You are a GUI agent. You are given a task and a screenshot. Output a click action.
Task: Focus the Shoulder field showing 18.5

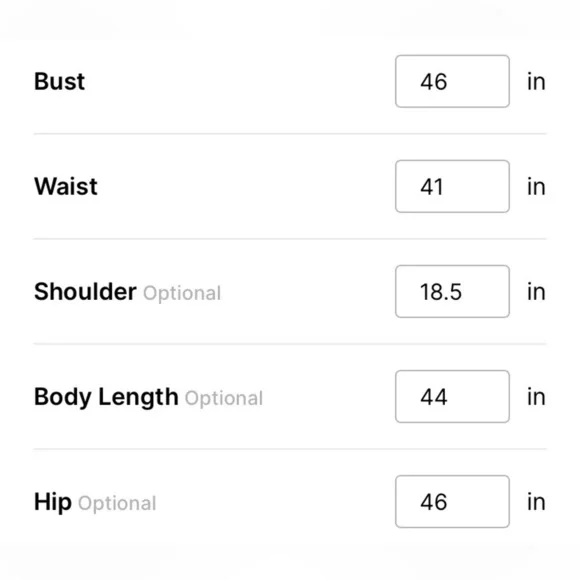[x=452, y=291]
